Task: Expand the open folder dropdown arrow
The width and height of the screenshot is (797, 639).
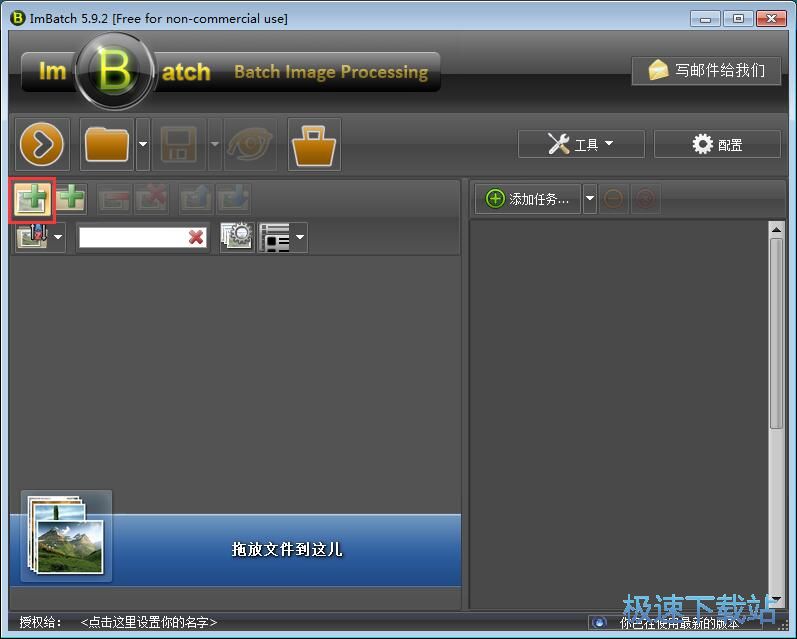Action: tap(143, 144)
